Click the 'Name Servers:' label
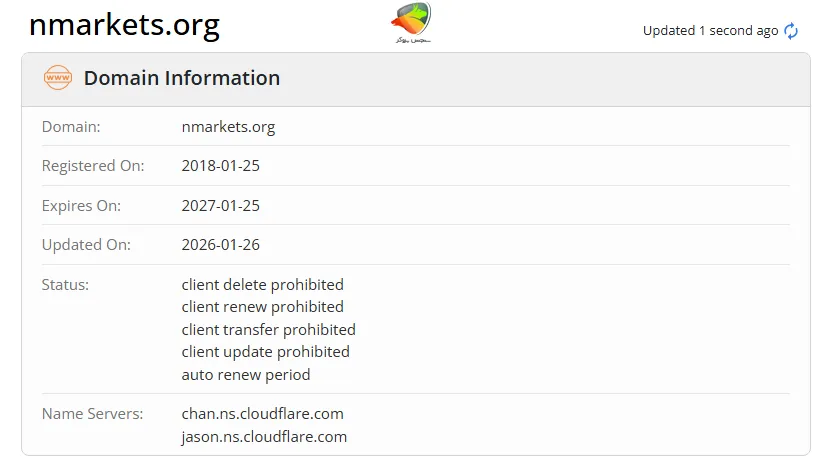 (x=94, y=414)
